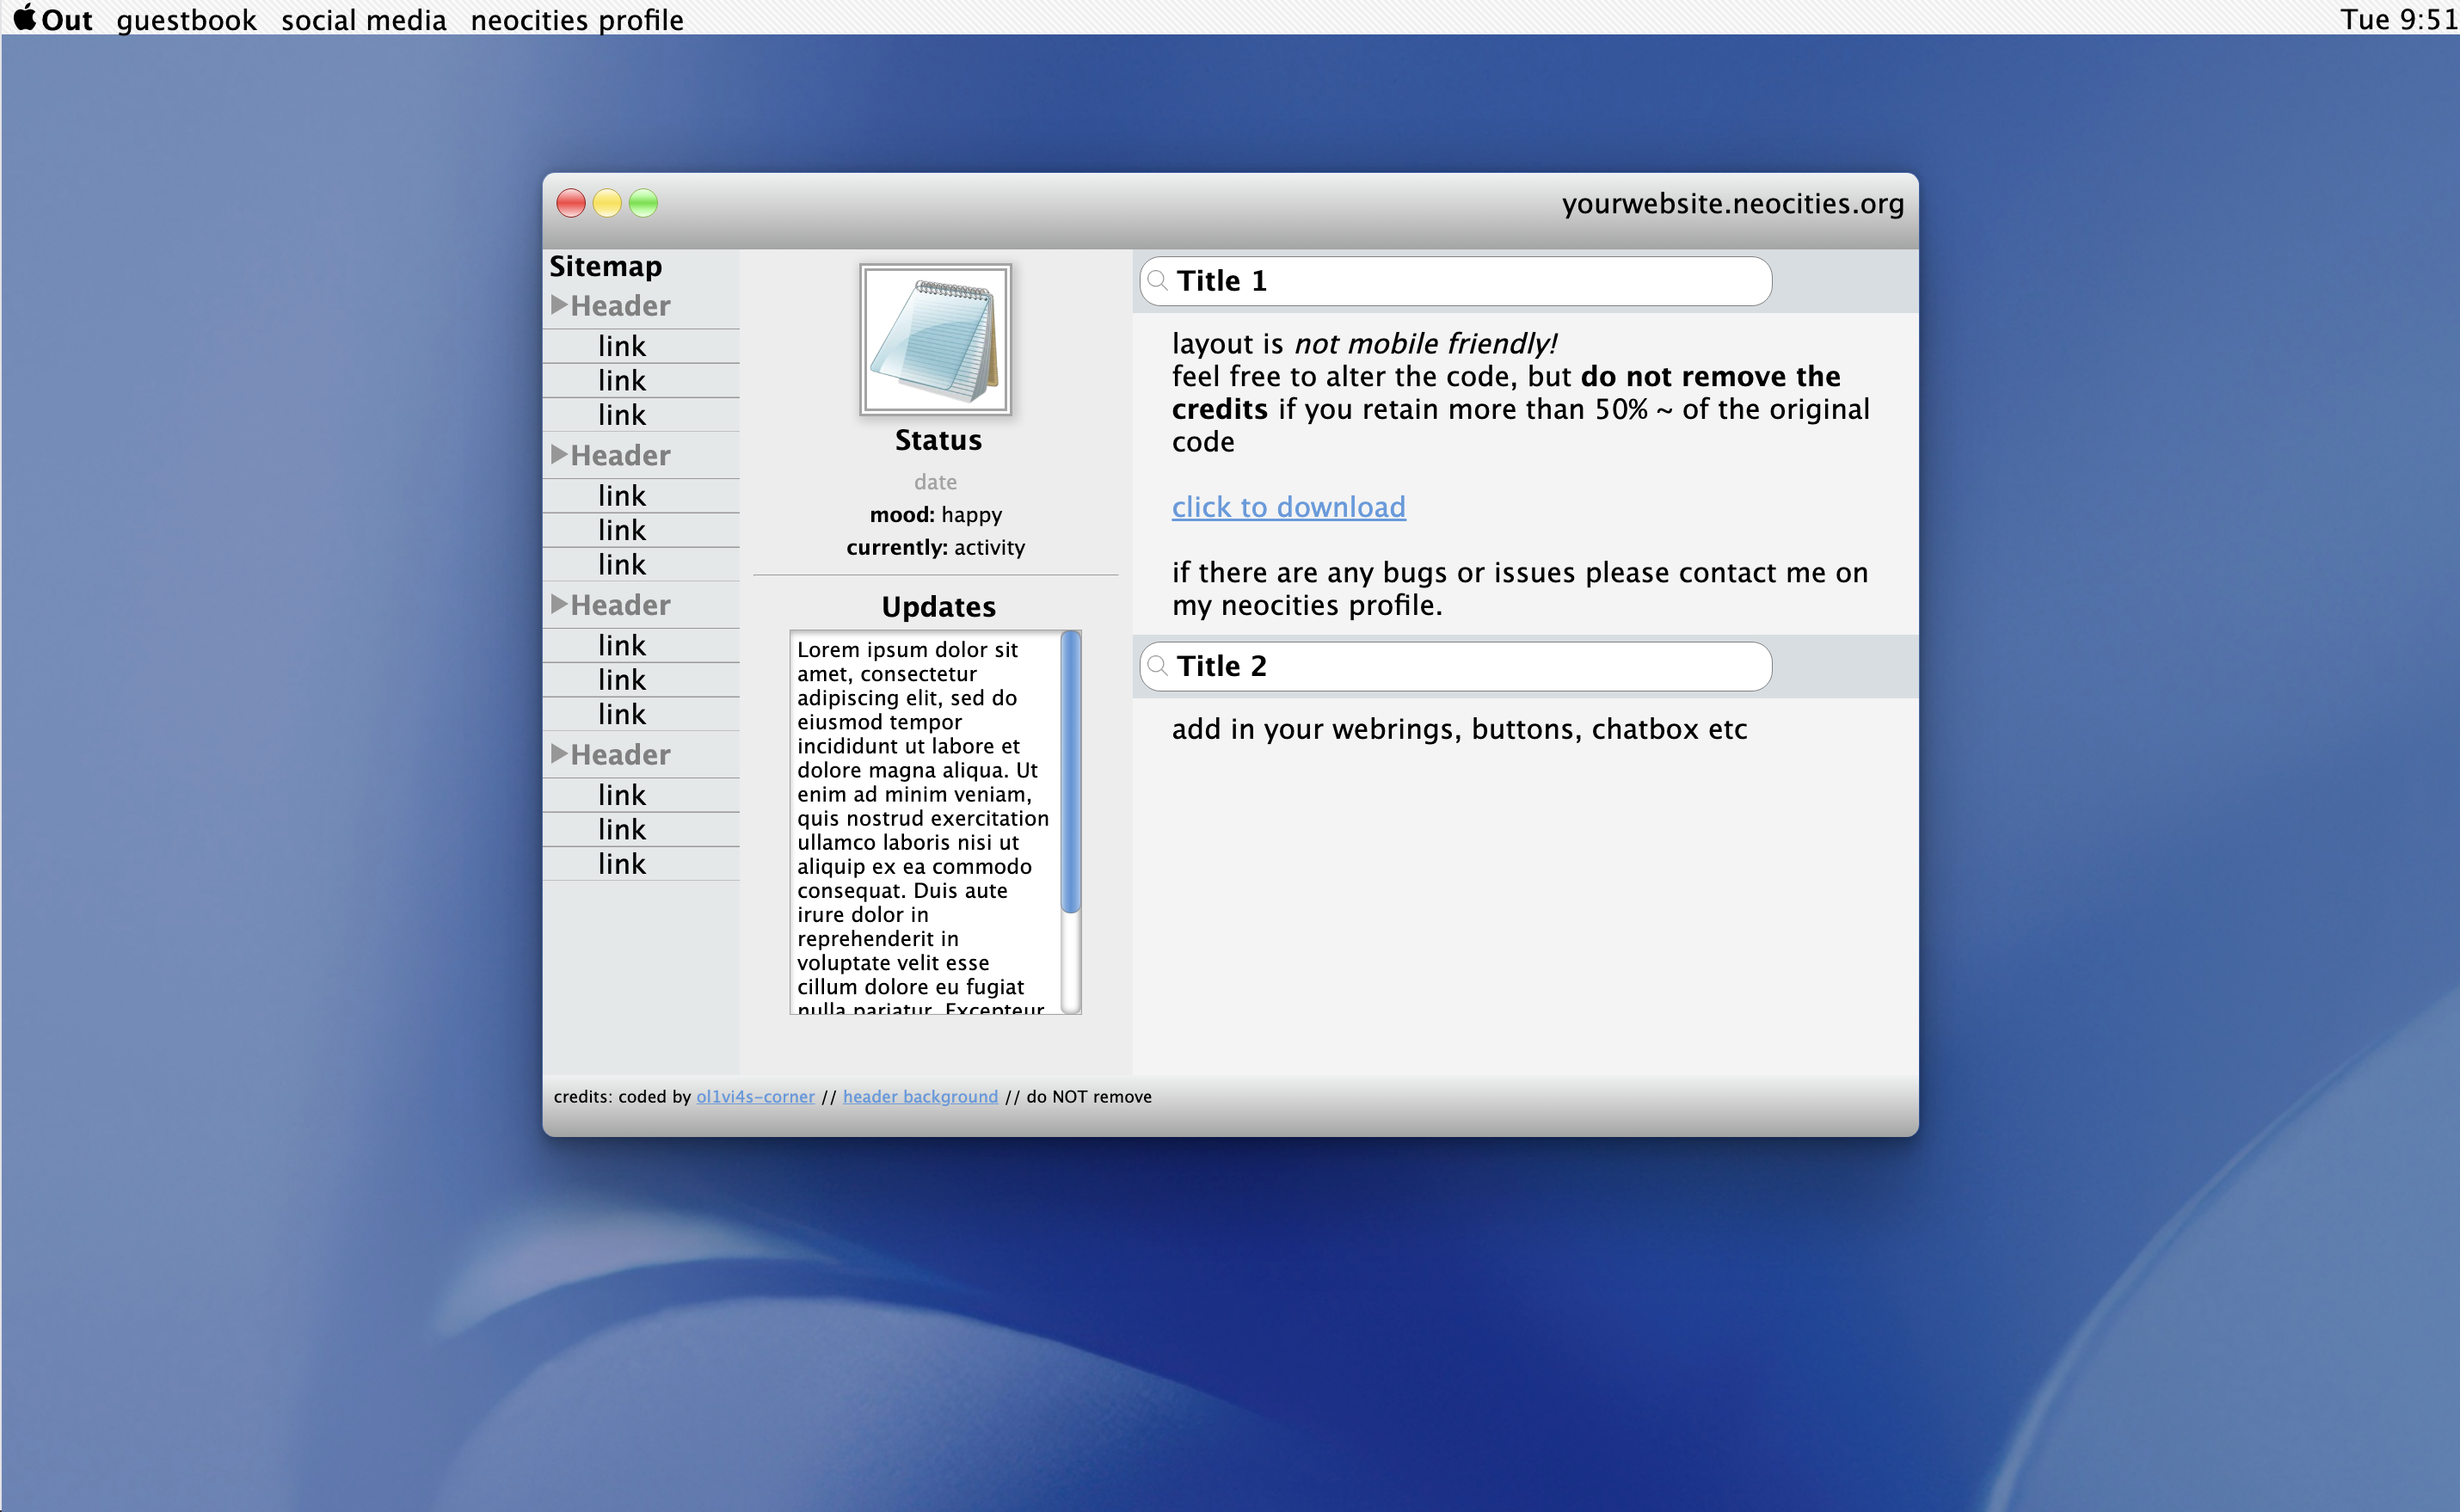2460x1512 pixels.
Task: Expand the second Header in Sitemap
Action: (559, 455)
